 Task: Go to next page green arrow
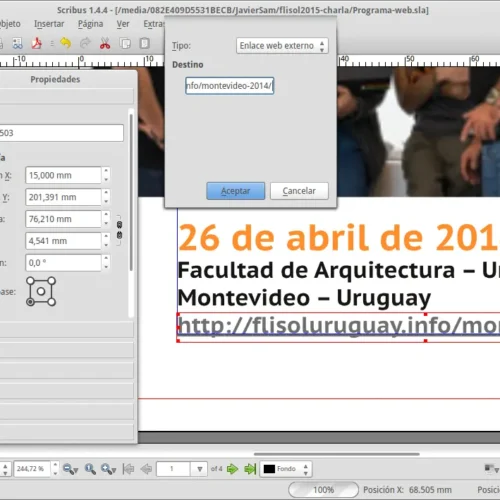coord(232,469)
